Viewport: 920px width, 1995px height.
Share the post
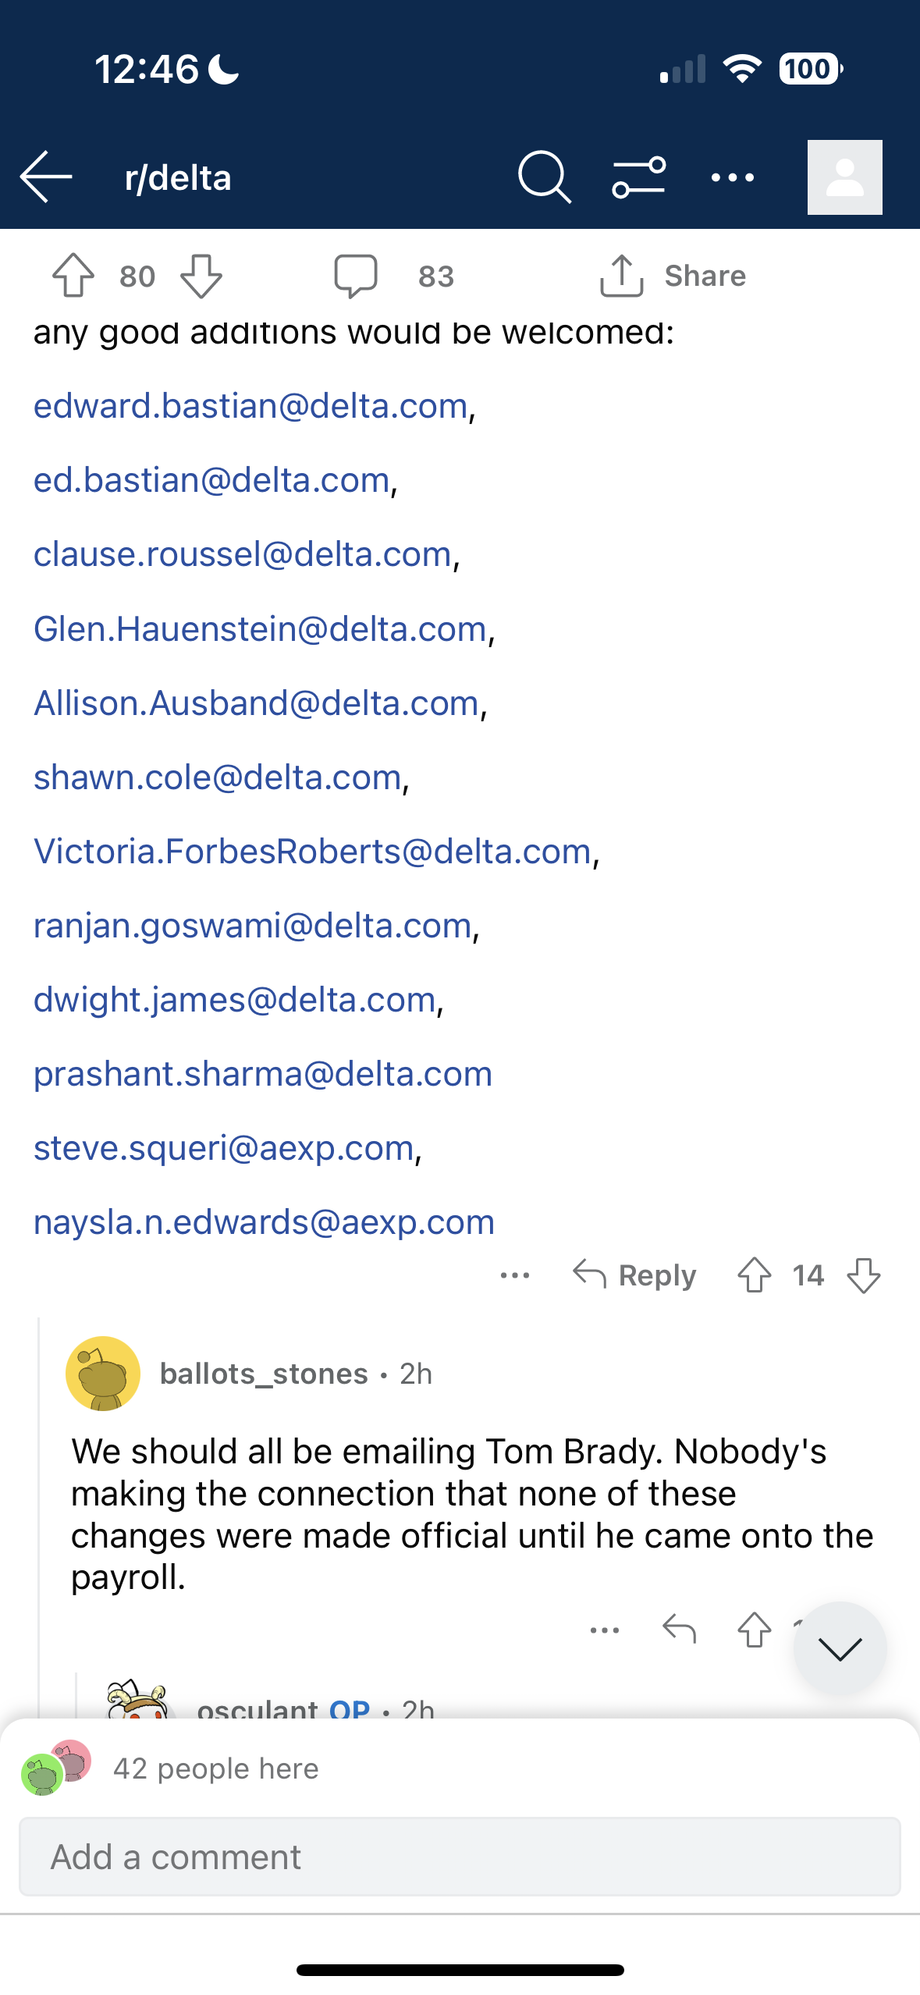tap(673, 276)
